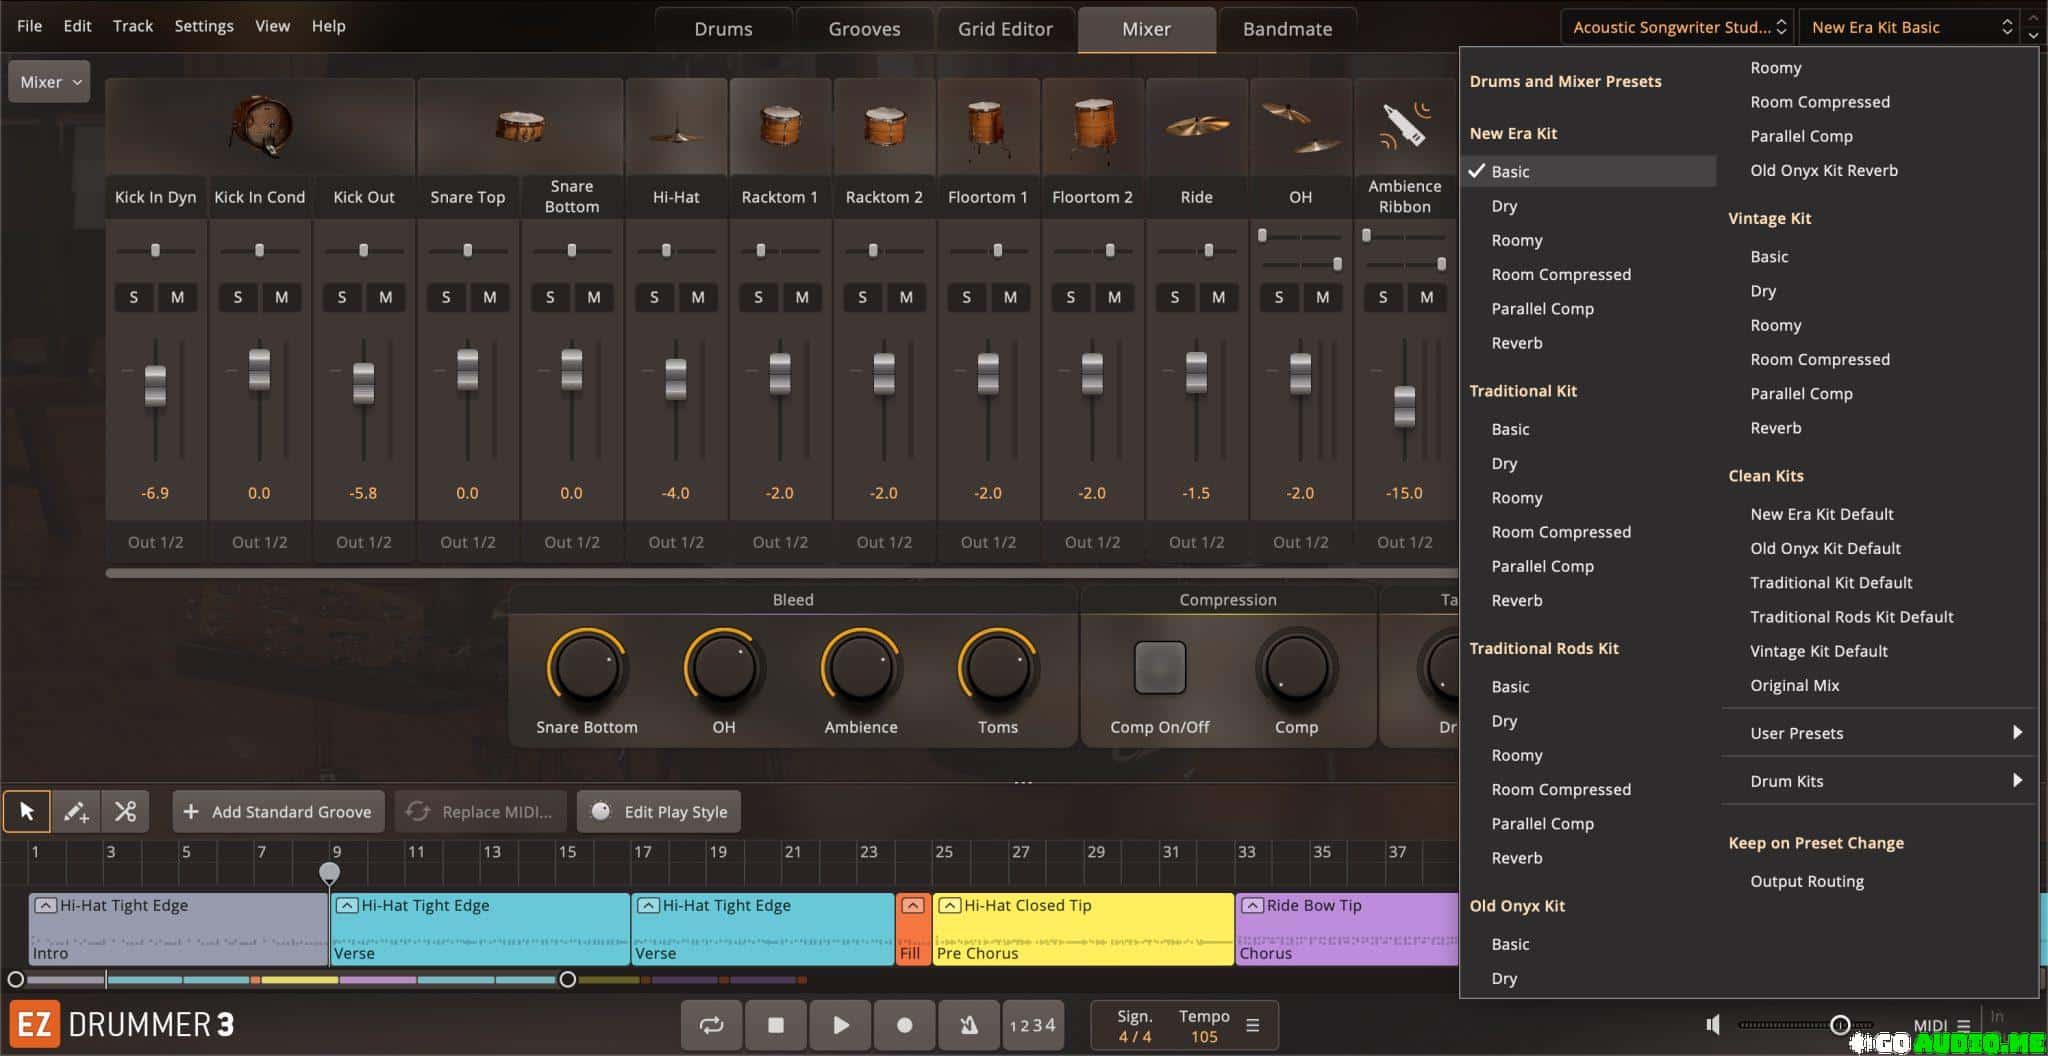Click the EZ Drummer 3 logo
2048x1056 pixels.
[x=122, y=1025]
